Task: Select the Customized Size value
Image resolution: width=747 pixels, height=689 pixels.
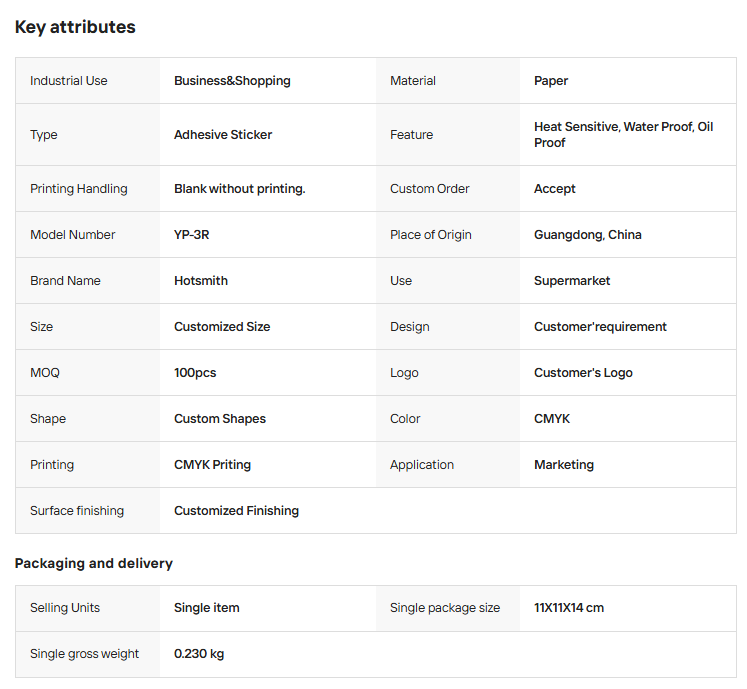Action: tap(222, 327)
